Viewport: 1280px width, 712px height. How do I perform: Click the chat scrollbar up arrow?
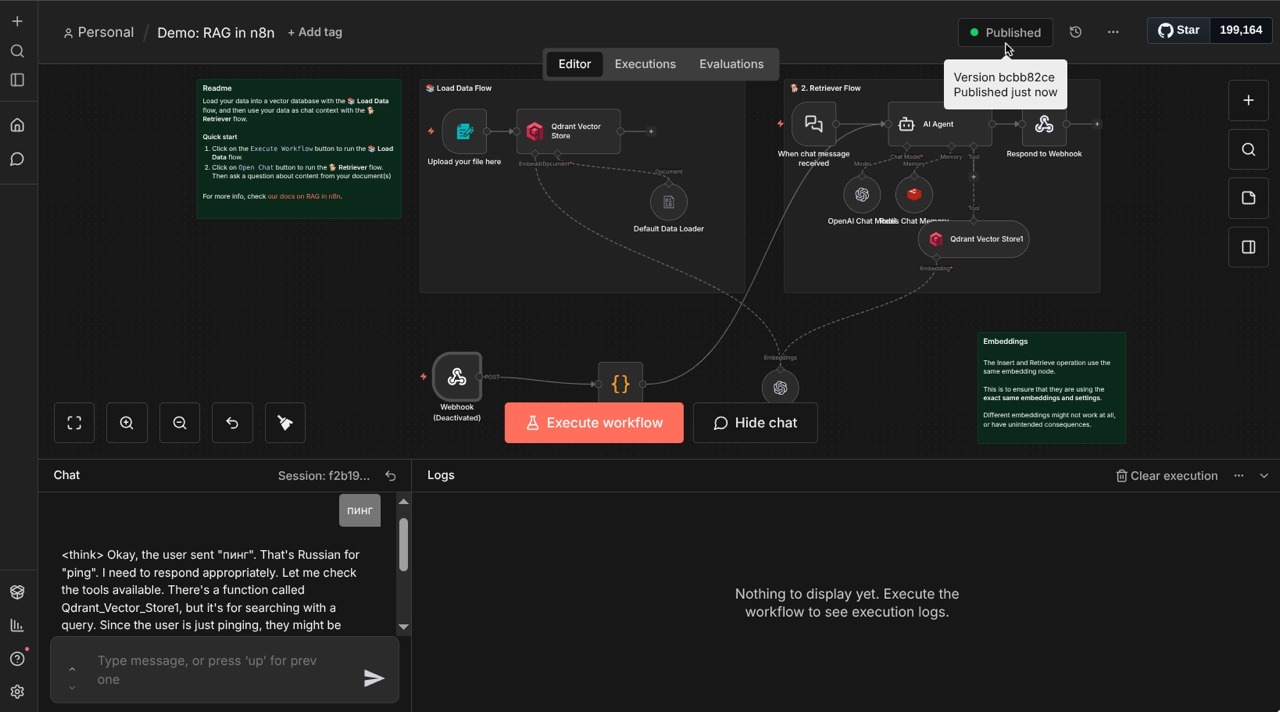403,501
